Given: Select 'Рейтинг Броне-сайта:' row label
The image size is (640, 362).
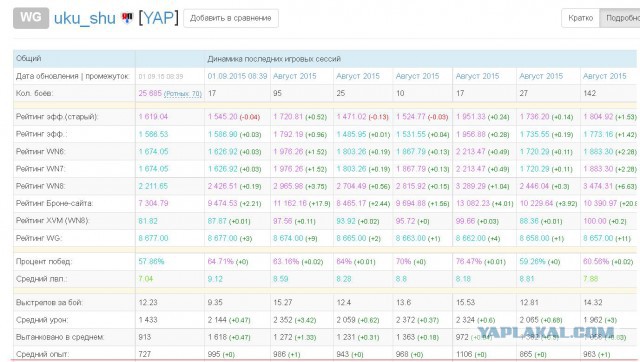Looking at the screenshot, I should (x=54, y=203).
